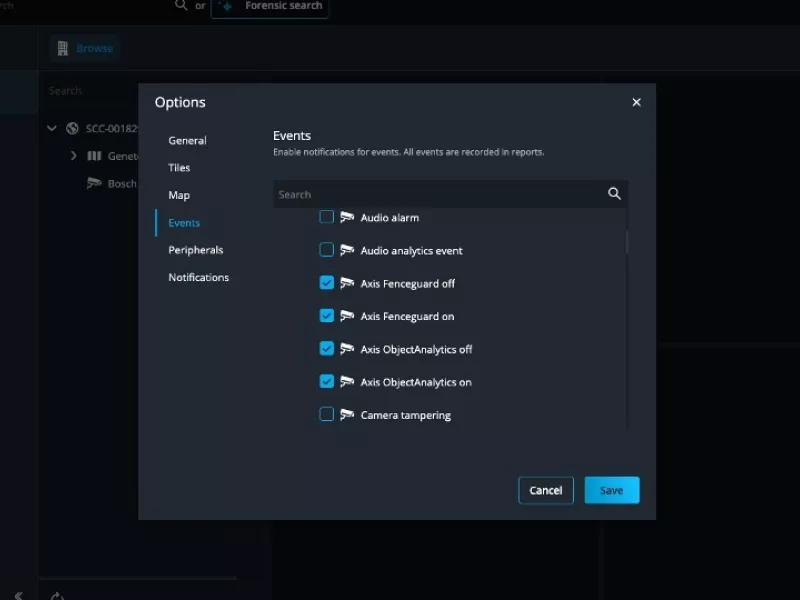
Task: Click the Save button
Action: [x=611, y=490]
